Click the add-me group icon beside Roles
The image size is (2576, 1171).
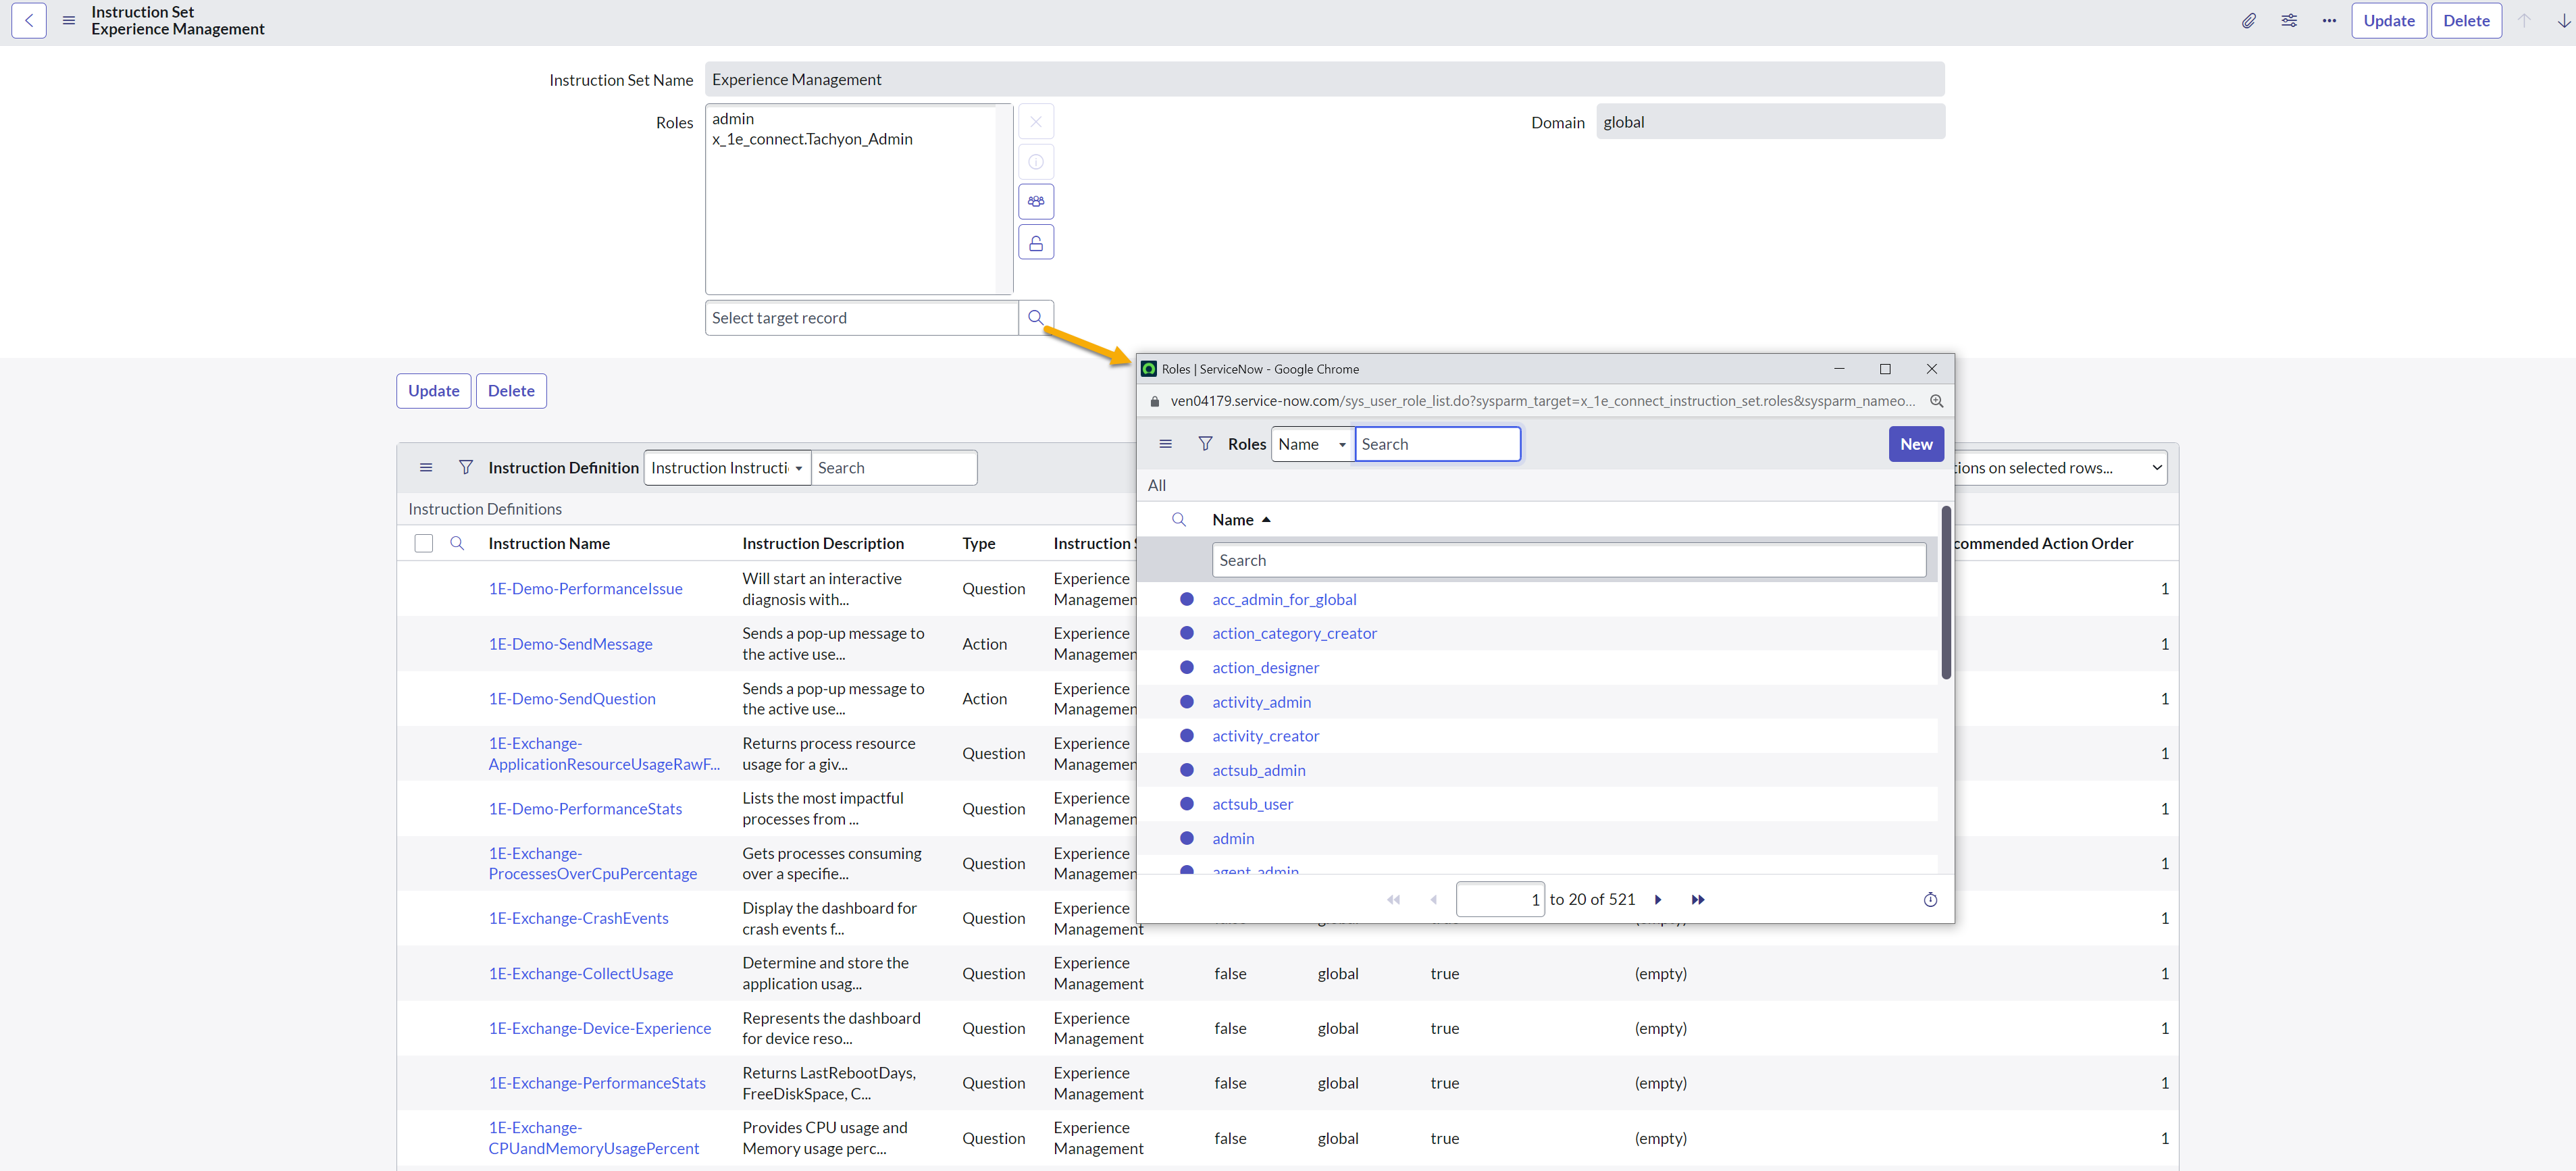click(1035, 202)
